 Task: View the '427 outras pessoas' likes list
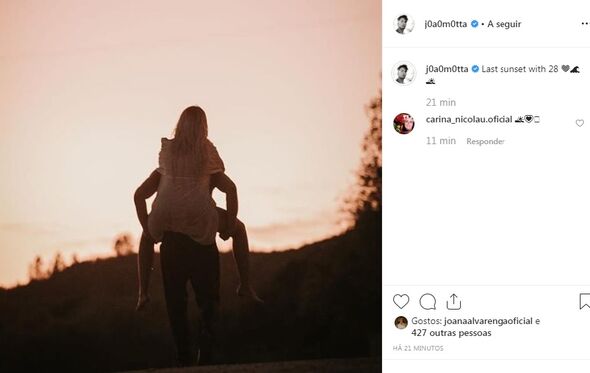click(x=451, y=333)
